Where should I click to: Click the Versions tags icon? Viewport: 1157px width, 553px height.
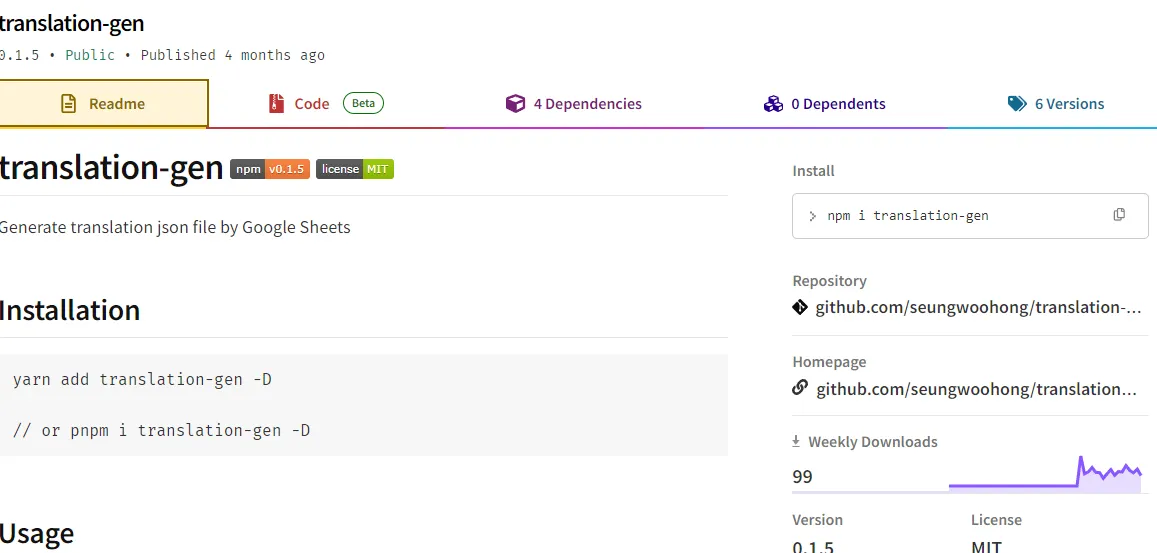coord(1017,103)
